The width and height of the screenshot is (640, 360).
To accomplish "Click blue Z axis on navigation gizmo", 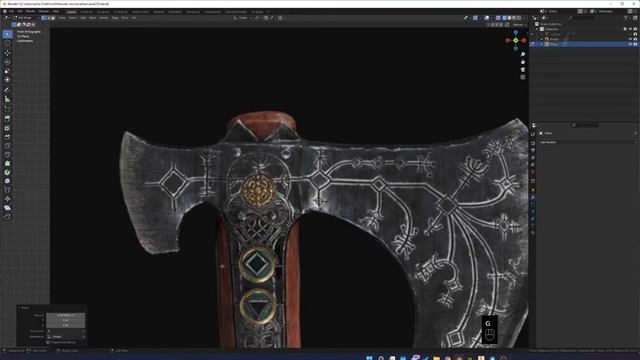I will pos(516,32).
